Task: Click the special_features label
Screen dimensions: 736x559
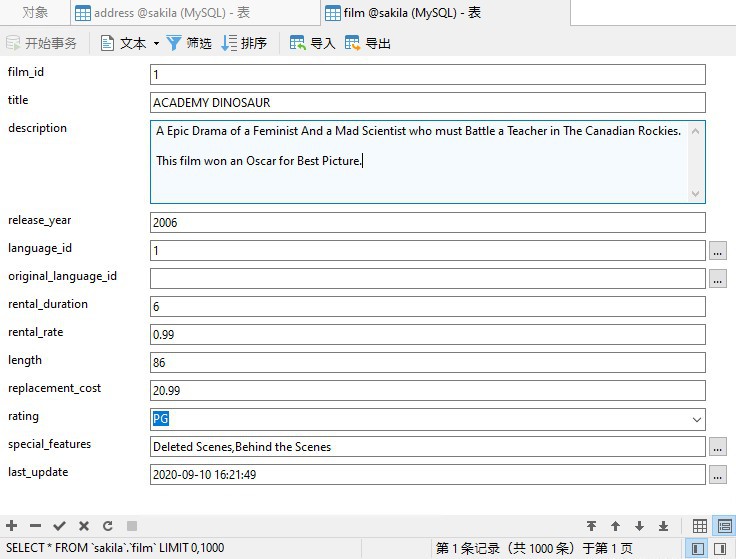Action: click(49, 444)
